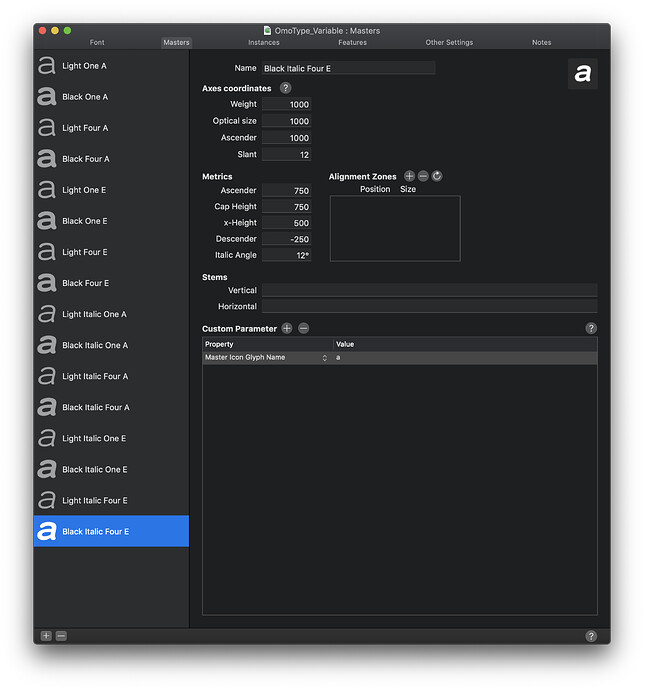Viewport: 645px width, 690px height.
Task: Open the Instances tab
Action: [x=264, y=42]
